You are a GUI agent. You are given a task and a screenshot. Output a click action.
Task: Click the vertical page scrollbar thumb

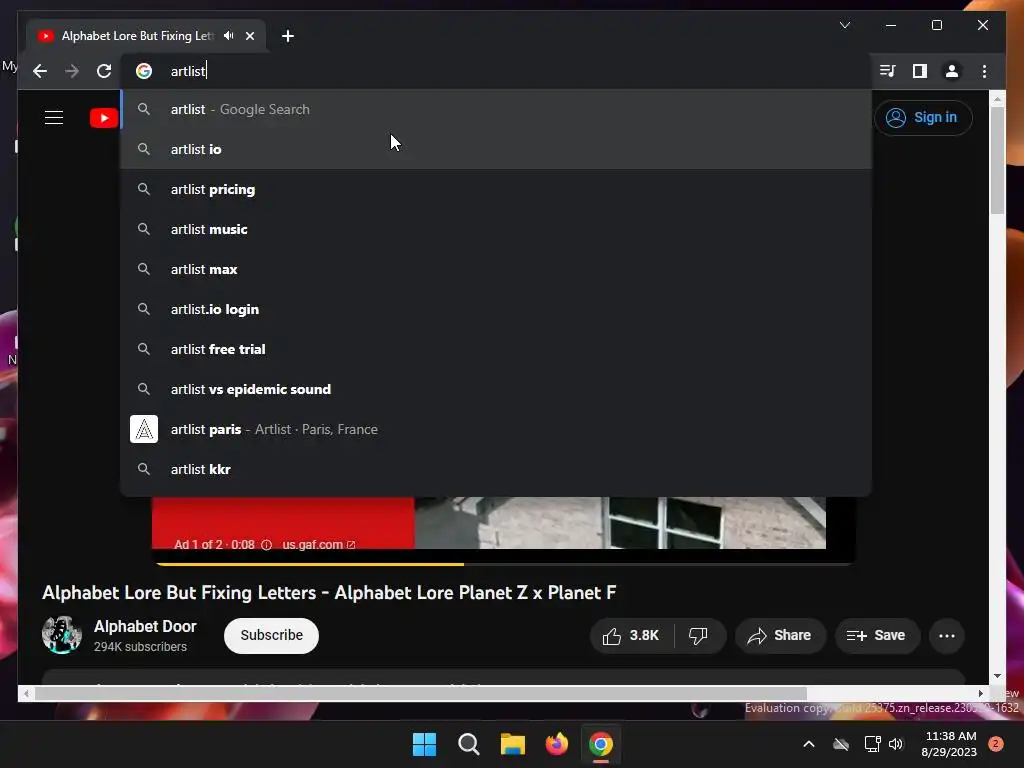point(997,160)
